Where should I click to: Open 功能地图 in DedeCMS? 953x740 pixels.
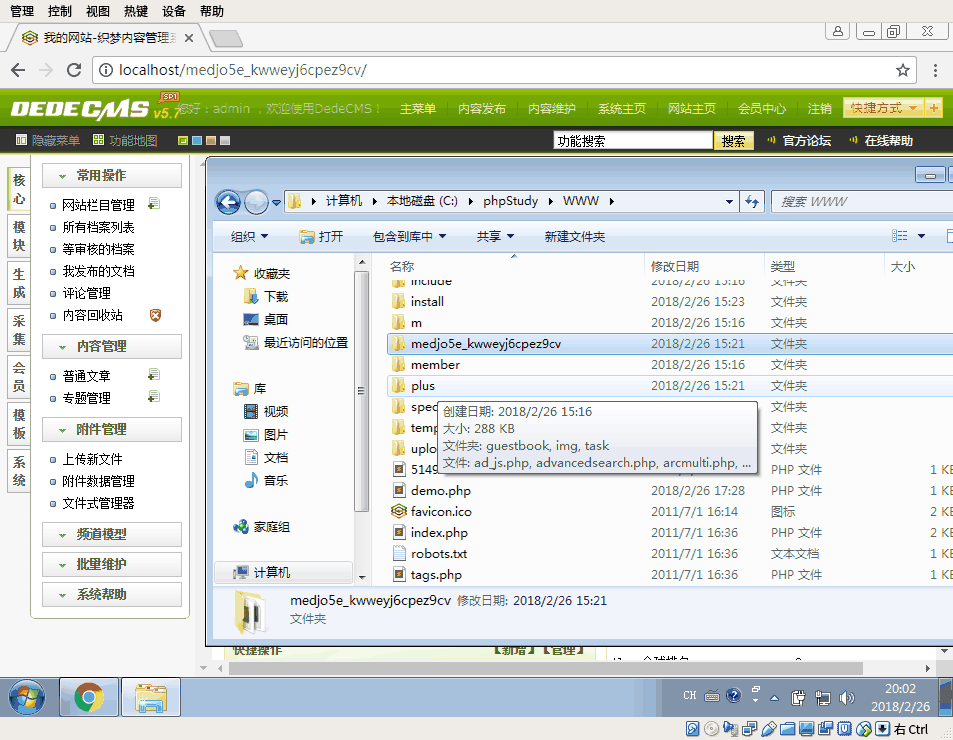[x=125, y=141]
